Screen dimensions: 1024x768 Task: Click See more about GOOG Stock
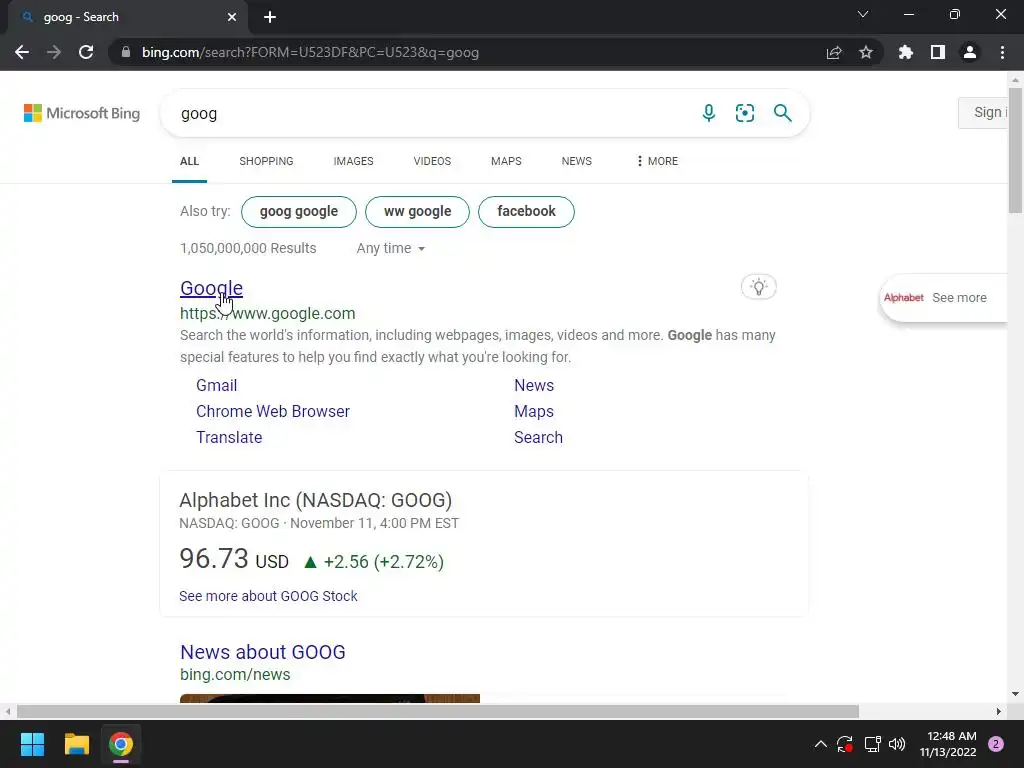coord(268,596)
